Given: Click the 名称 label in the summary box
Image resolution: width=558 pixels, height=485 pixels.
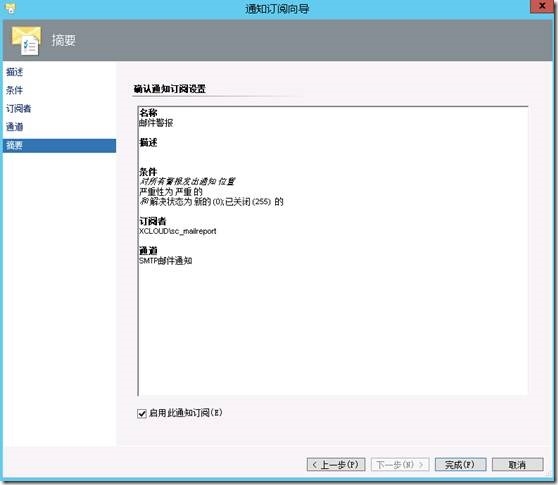Looking at the screenshot, I should pyautogui.click(x=148, y=113).
